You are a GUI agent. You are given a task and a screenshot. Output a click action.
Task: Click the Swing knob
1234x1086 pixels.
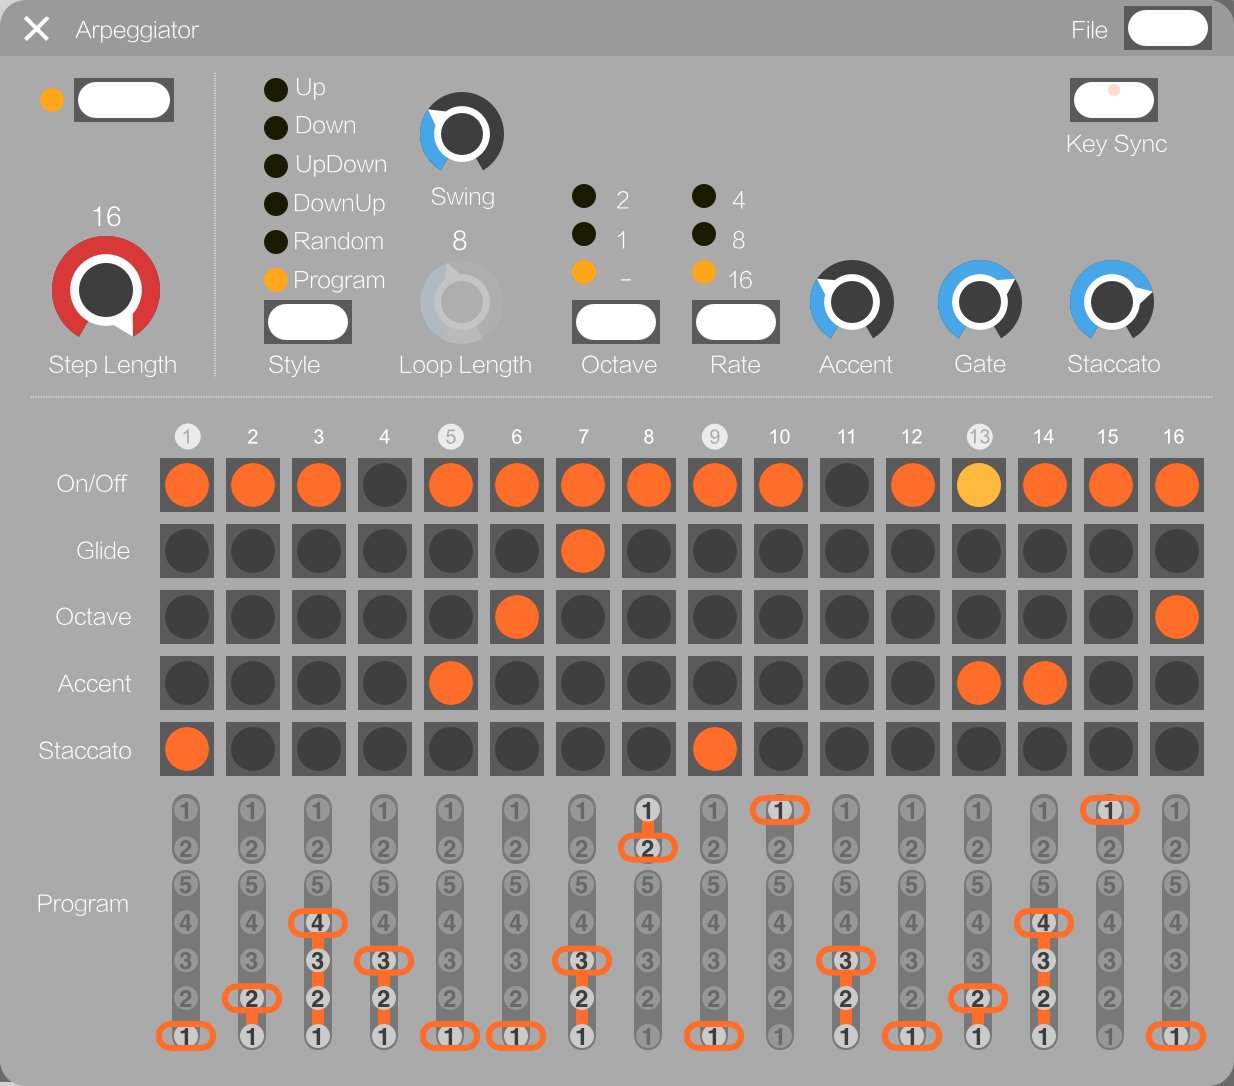click(x=462, y=134)
